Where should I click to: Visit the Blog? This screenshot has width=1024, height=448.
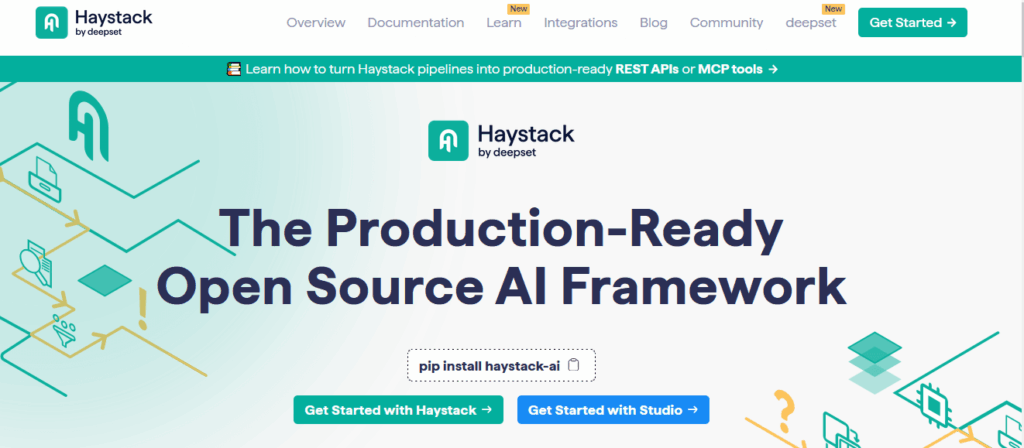click(654, 23)
